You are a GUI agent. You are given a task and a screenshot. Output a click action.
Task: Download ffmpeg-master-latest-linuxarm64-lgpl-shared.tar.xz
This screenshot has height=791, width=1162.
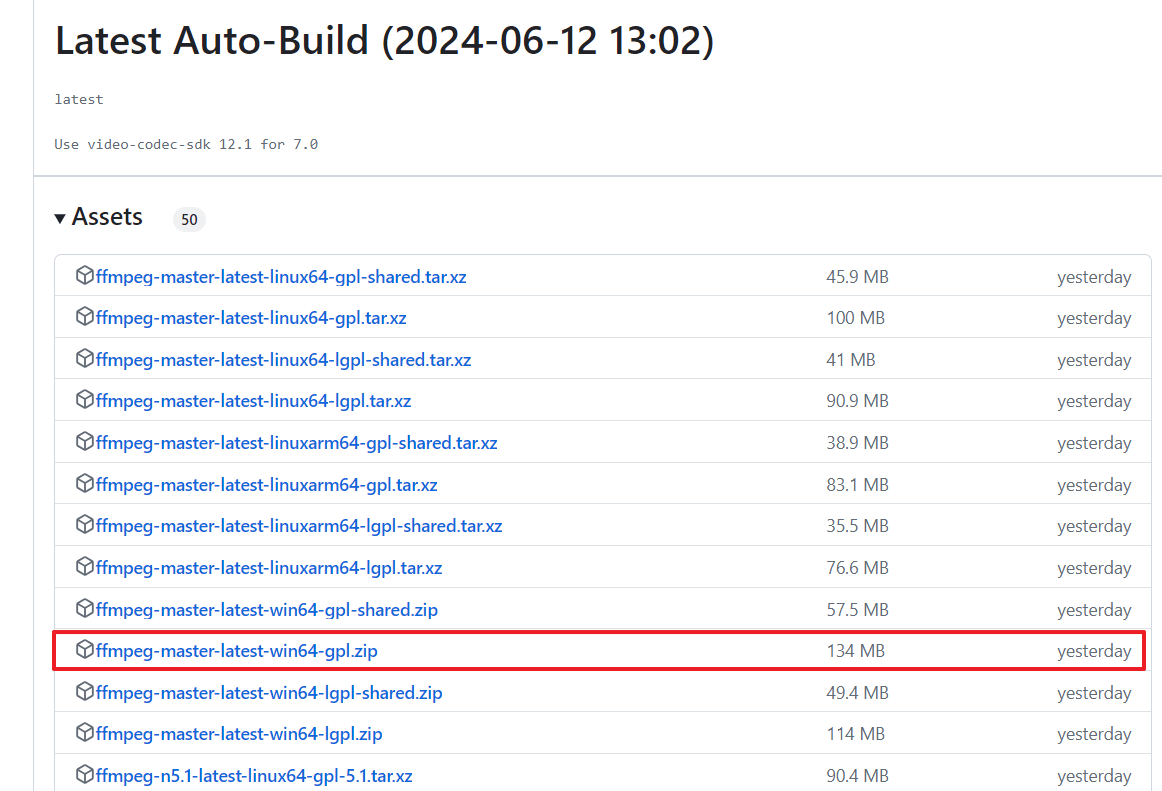click(299, 526)
